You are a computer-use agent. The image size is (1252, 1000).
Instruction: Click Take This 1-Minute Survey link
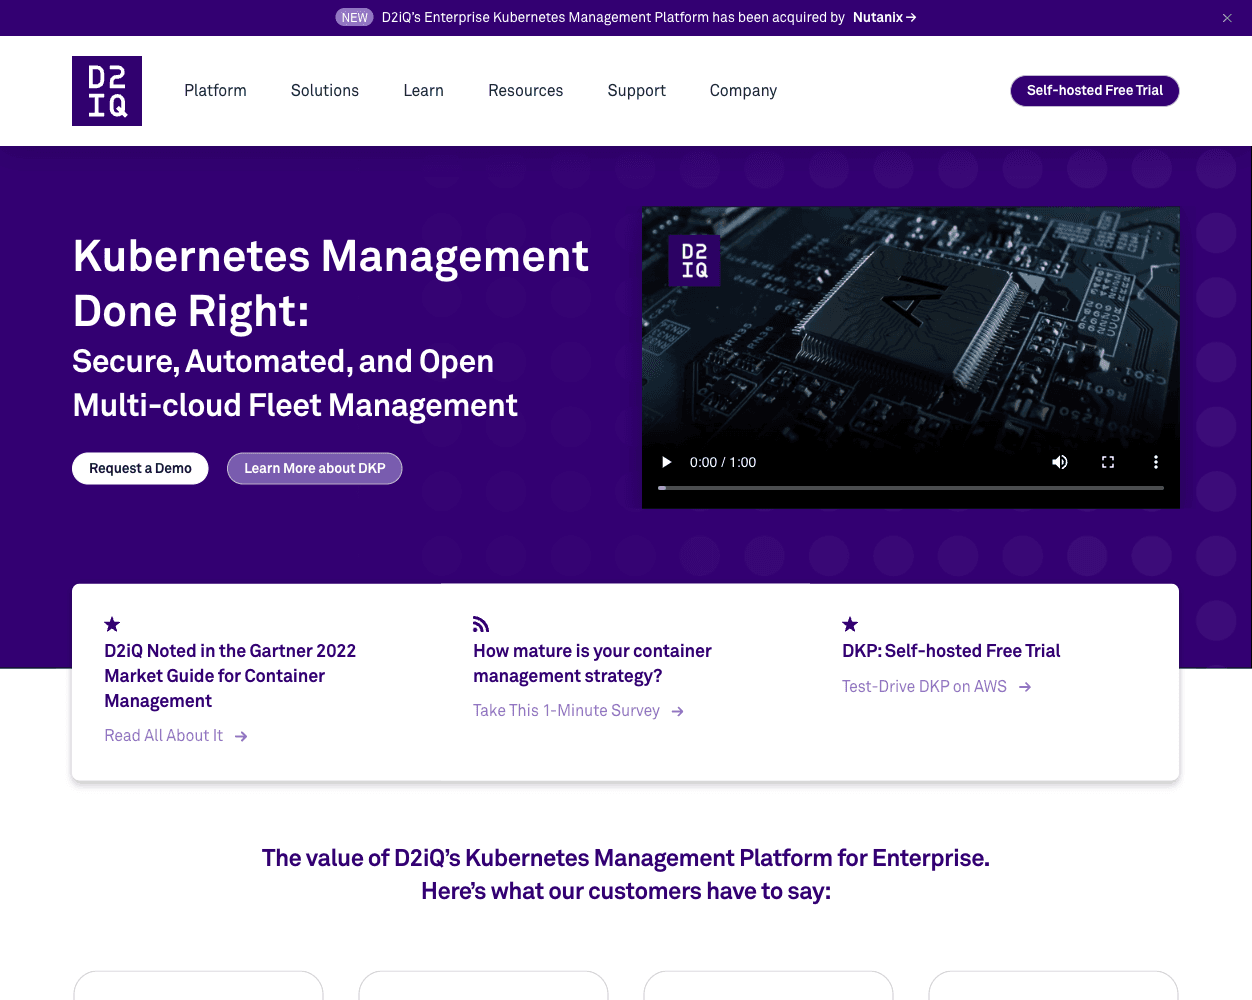(579, 711)
